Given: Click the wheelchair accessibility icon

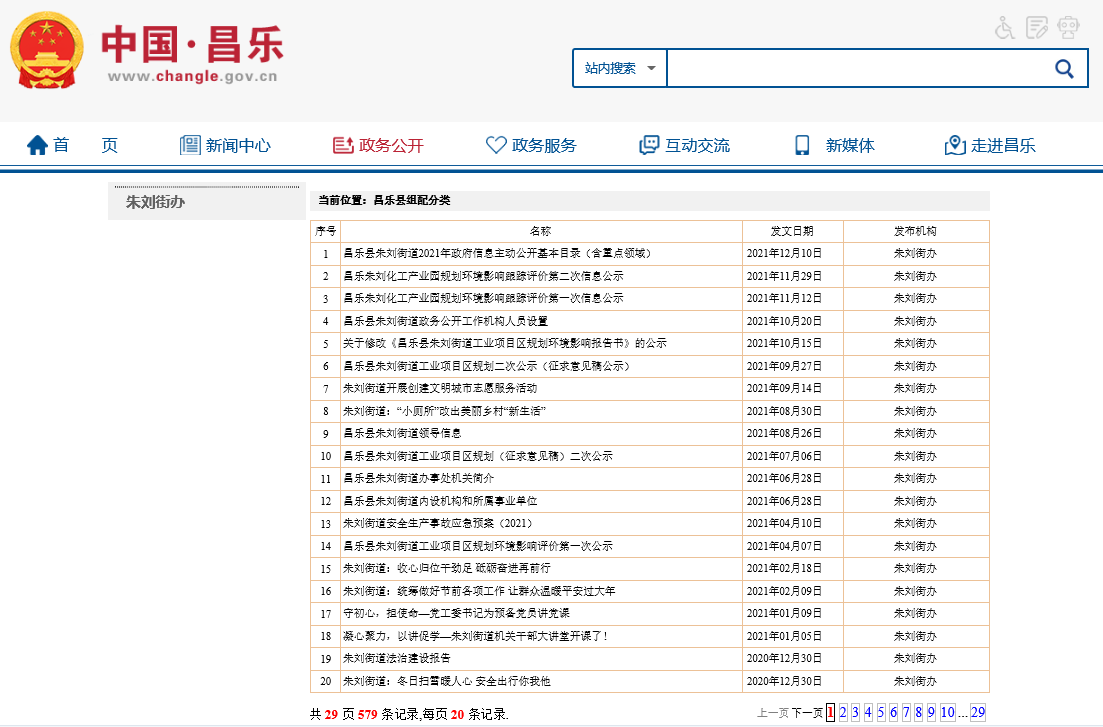Looking at the screenshot, I should (1005, 28).
